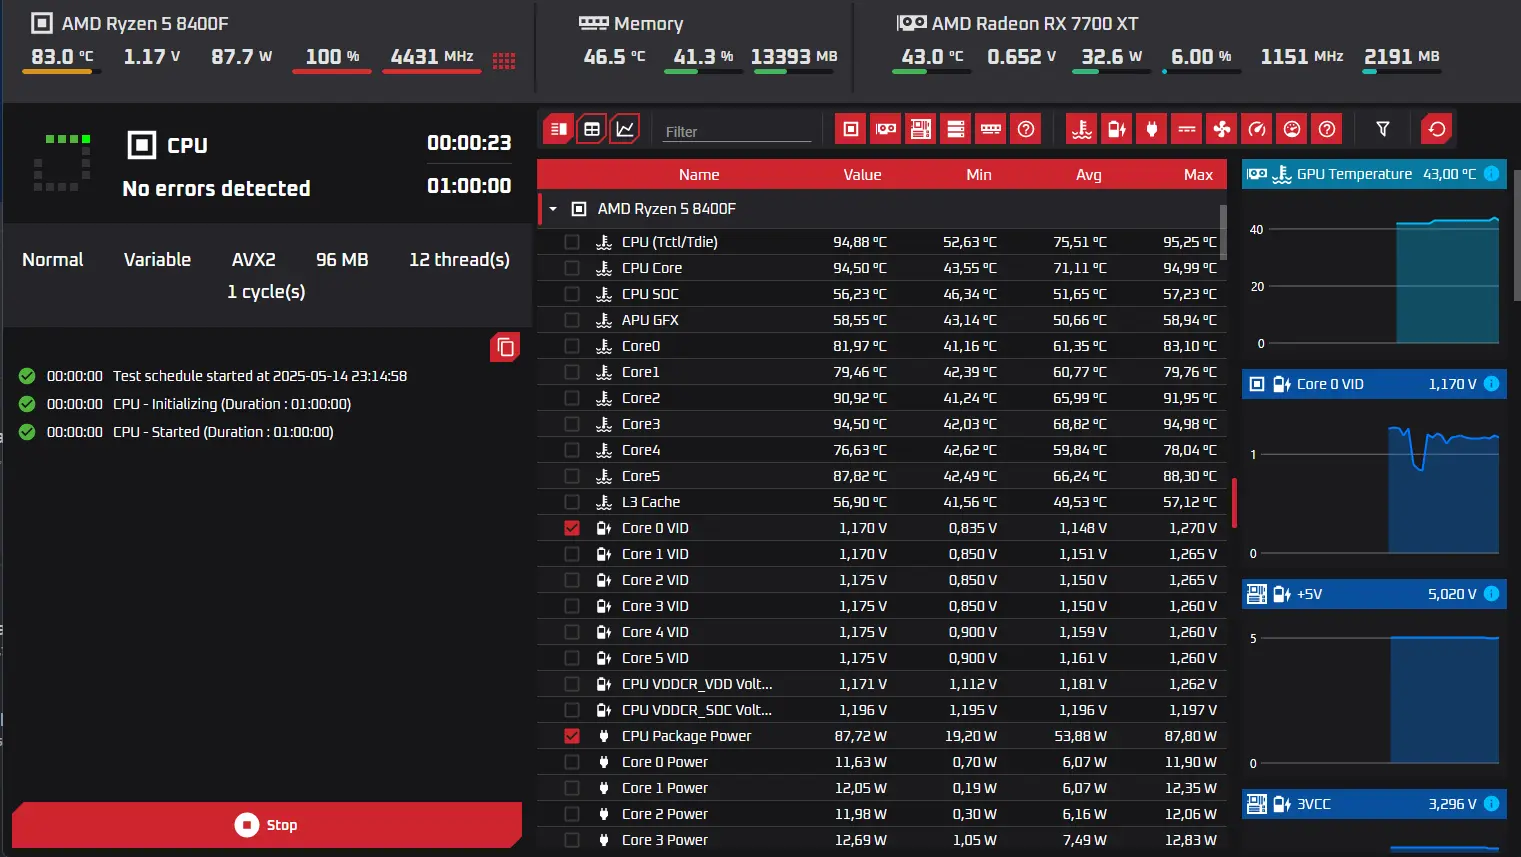Switch to the split list-and-graph view

(x=559, y=129)
